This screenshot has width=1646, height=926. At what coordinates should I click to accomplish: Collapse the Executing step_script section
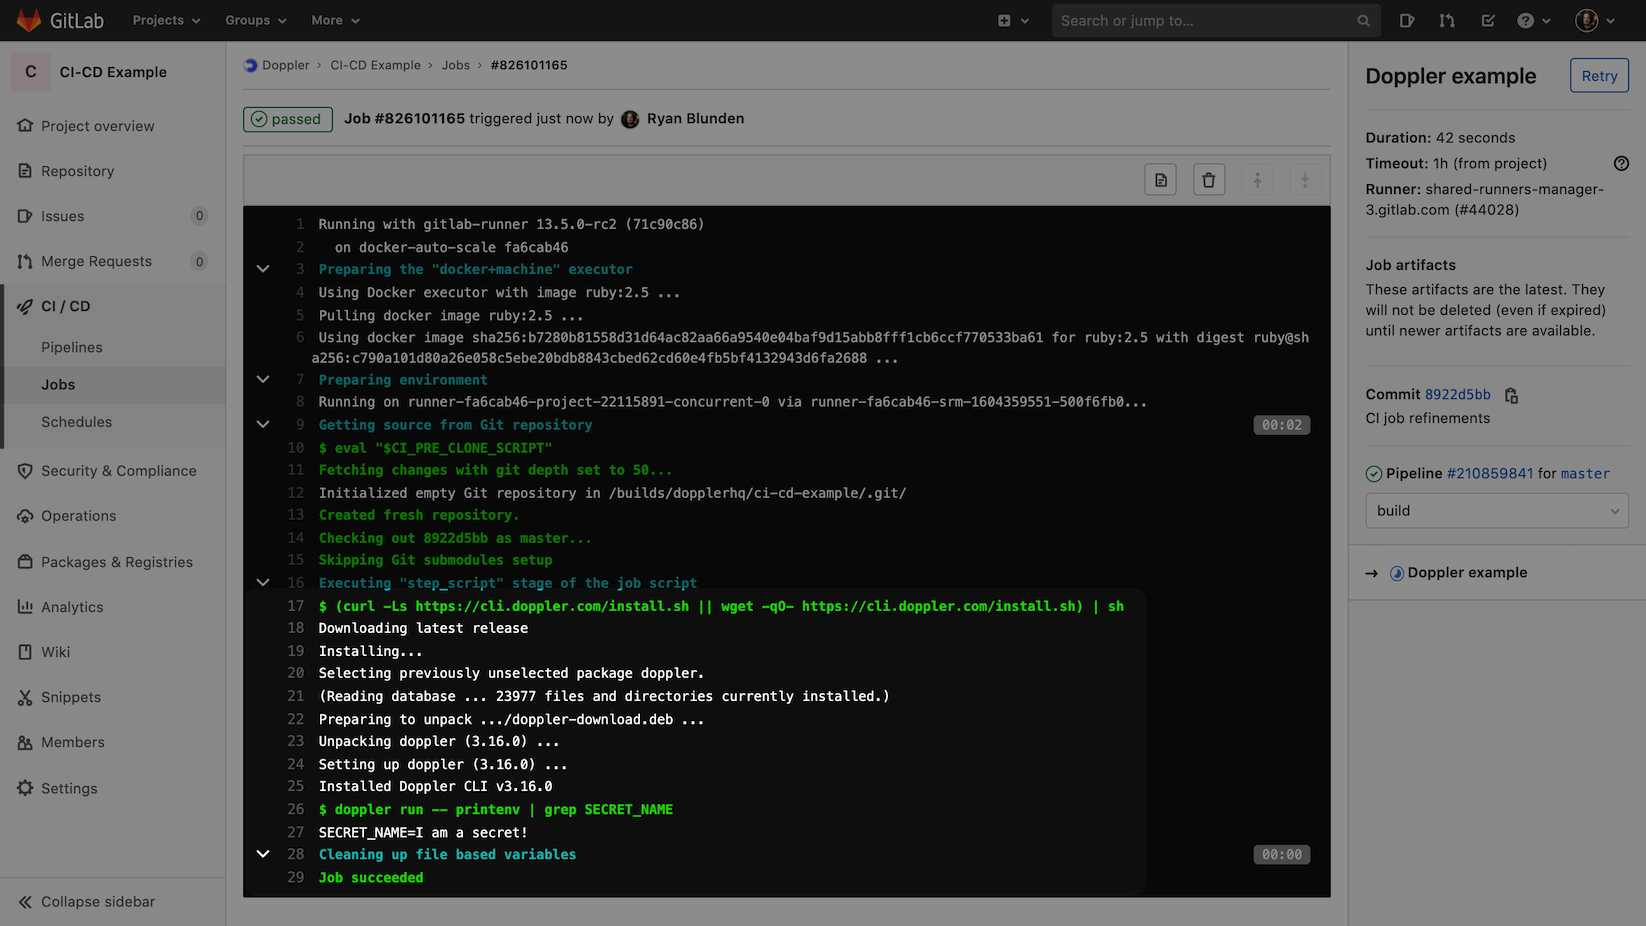(263, 583)
